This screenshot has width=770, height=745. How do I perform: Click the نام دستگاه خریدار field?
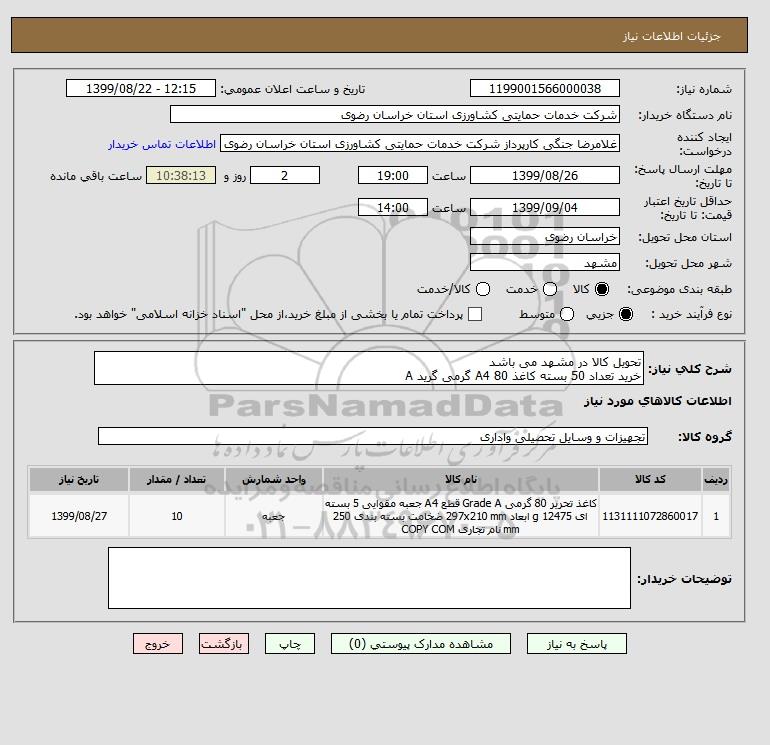point(395,114)
